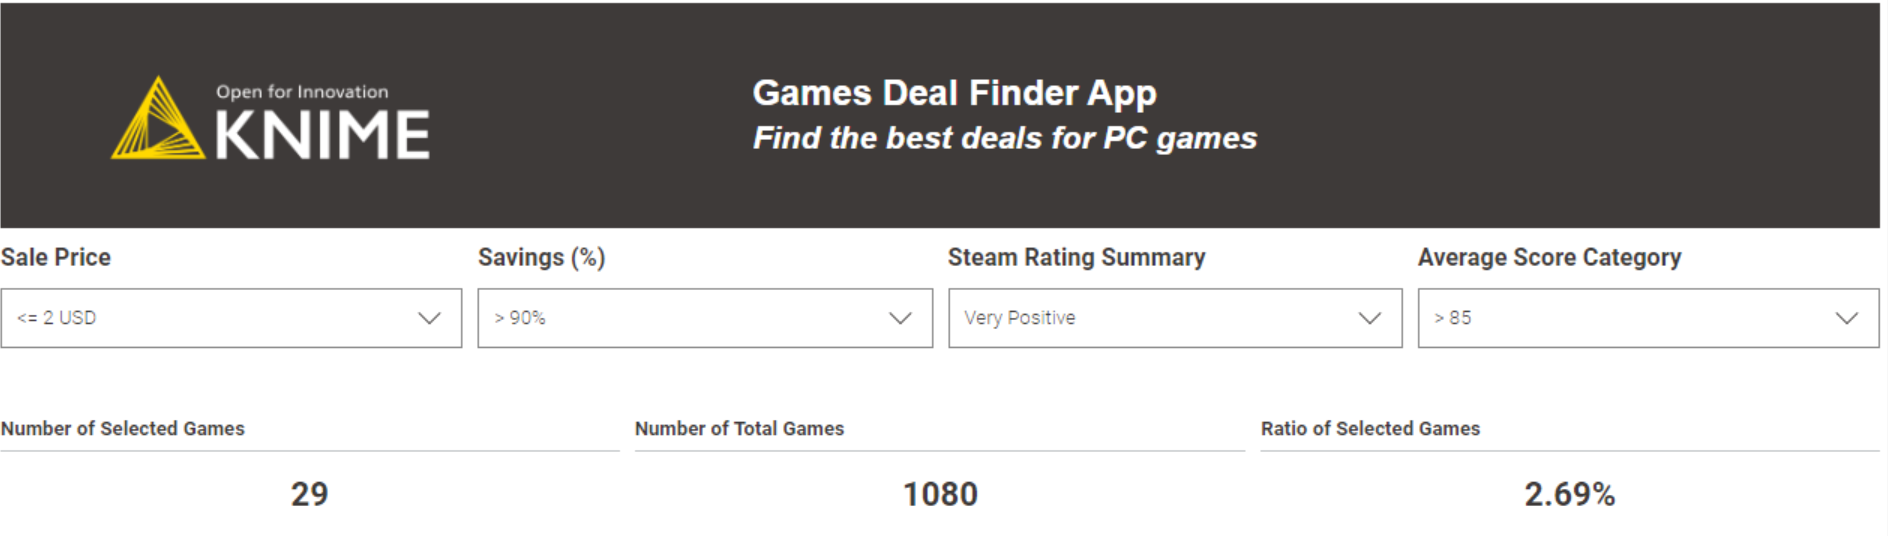
Task: Click the Steam Rating Summary label
Action: (1076, 257)
